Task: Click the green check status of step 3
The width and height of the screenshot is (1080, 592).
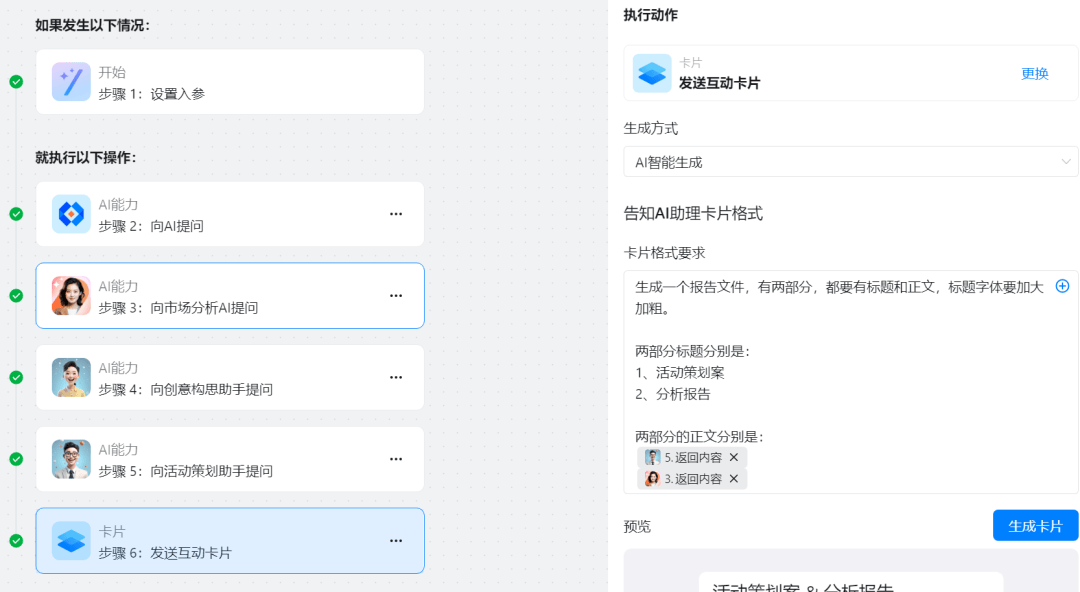Action: 16,296
